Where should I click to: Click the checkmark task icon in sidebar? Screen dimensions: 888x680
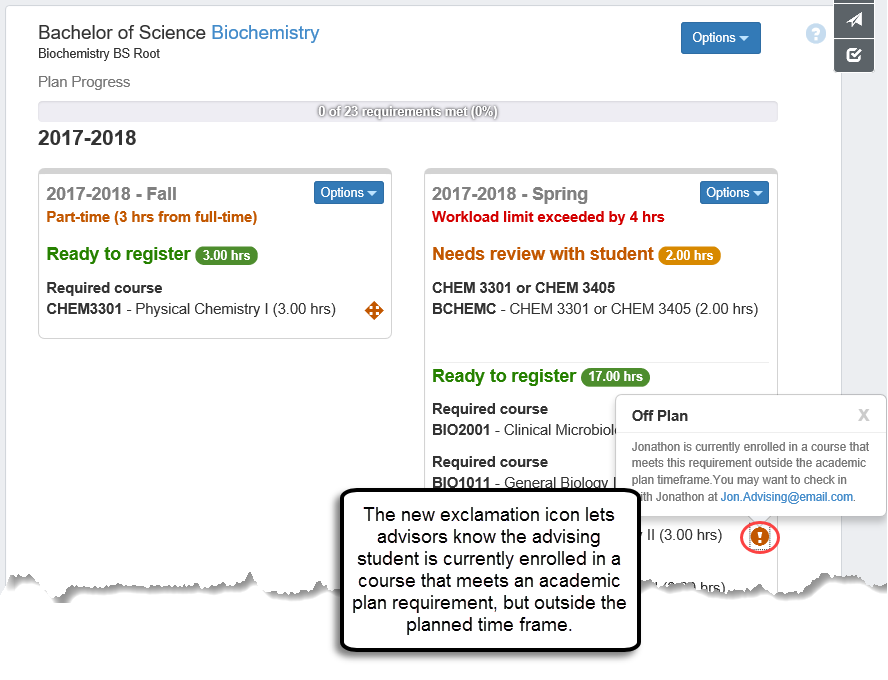pyautogui.click(x=854, y=55)
